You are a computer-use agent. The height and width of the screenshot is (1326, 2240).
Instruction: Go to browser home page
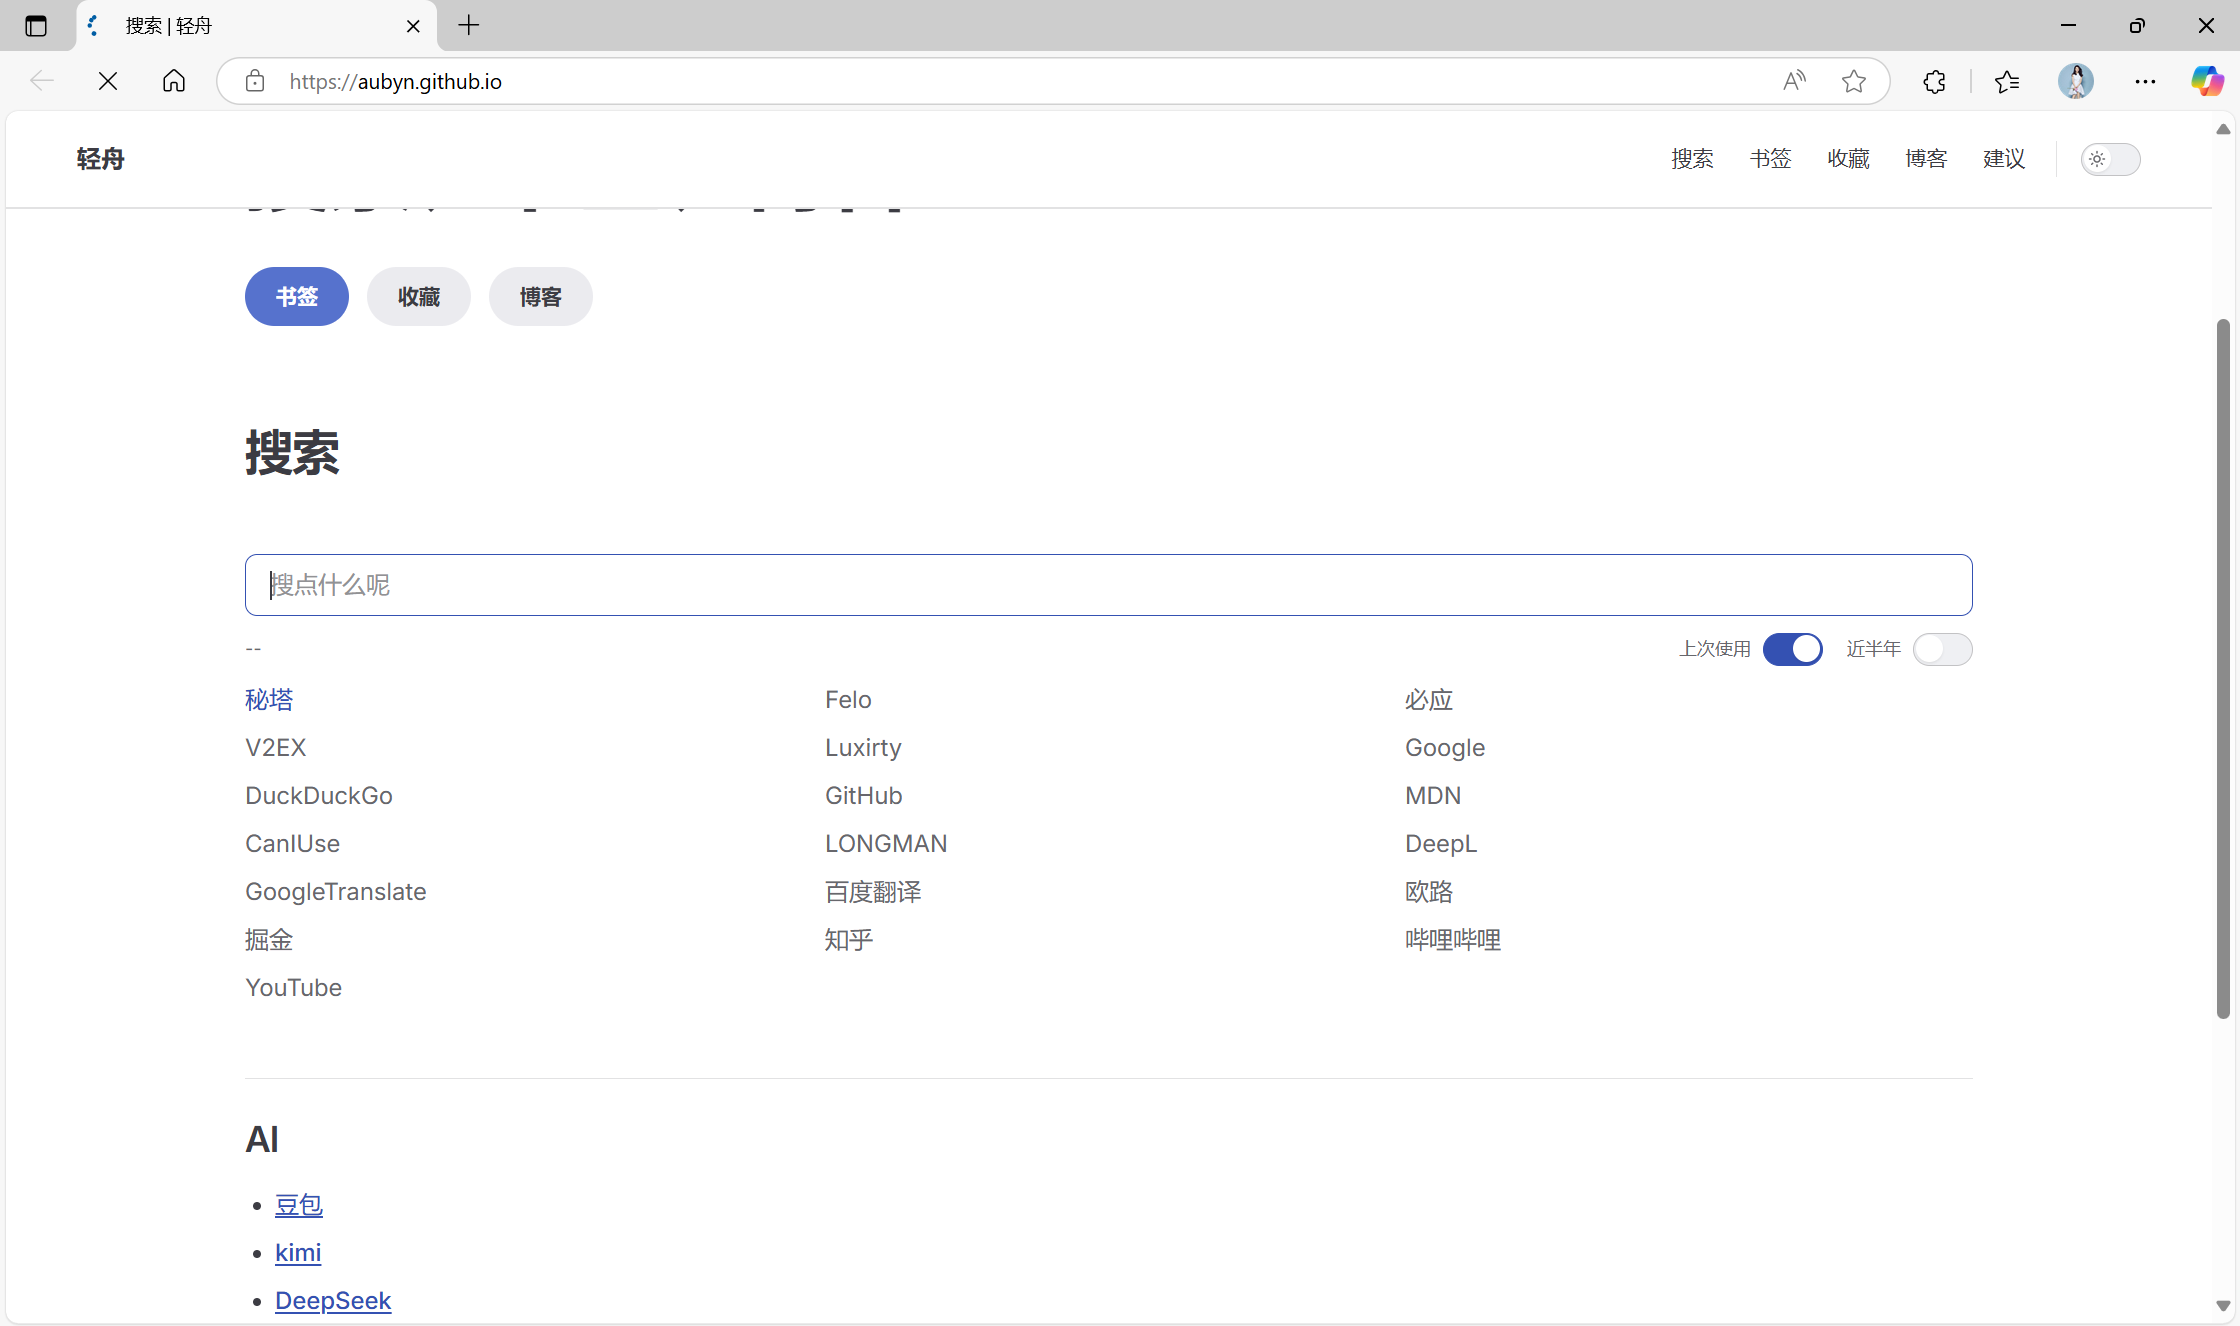[x=174, y=81]
